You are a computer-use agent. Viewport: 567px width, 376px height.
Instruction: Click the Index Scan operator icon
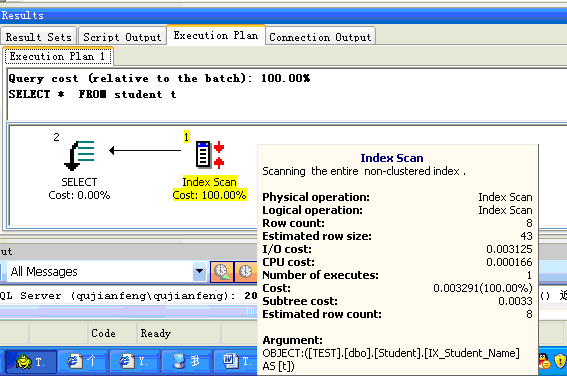tap(210, 154)
